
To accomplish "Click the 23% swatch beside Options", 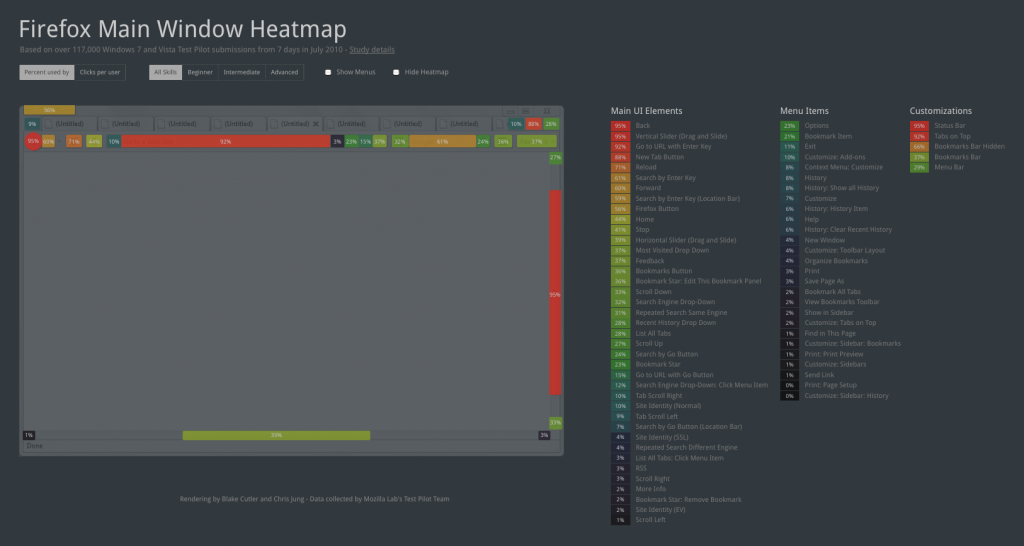I will click(790, 125).
